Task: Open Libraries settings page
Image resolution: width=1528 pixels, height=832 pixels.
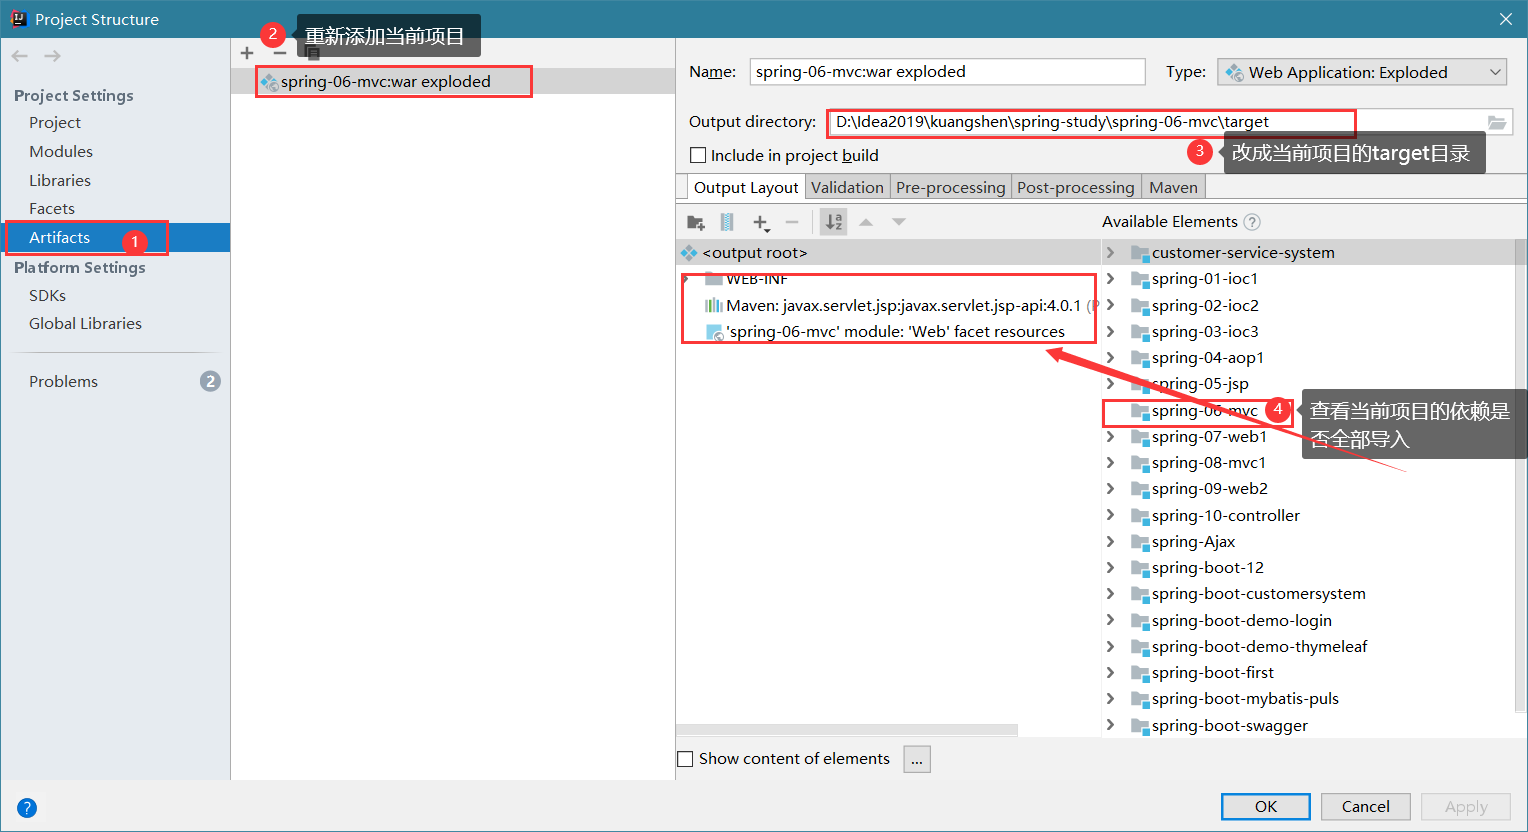Action: [60, 180]
